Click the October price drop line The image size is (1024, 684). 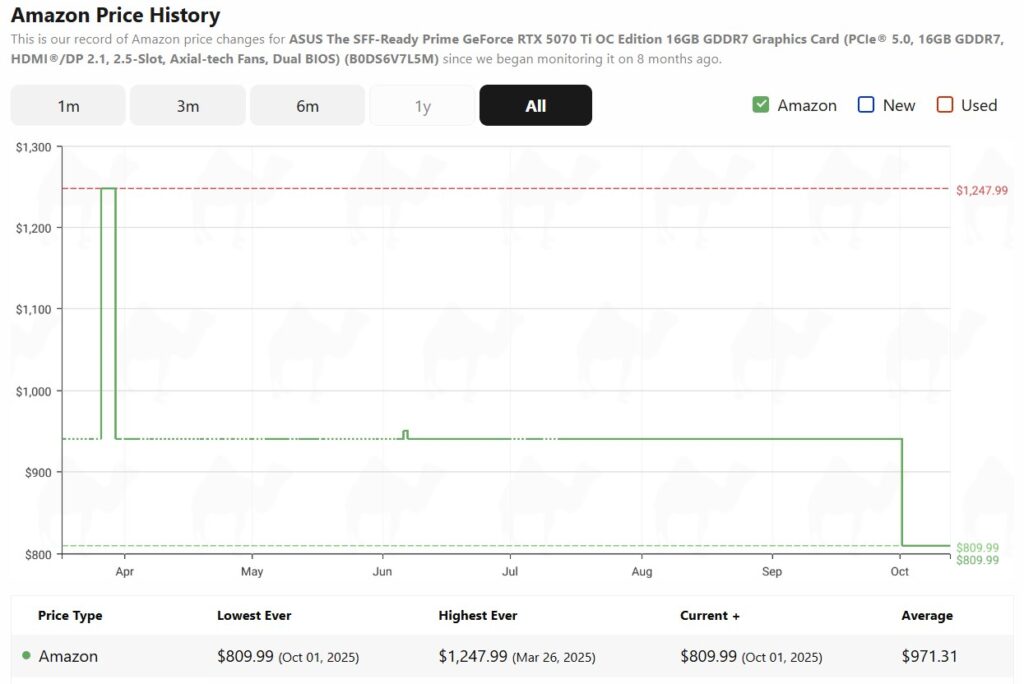click(x=902, y=490)
